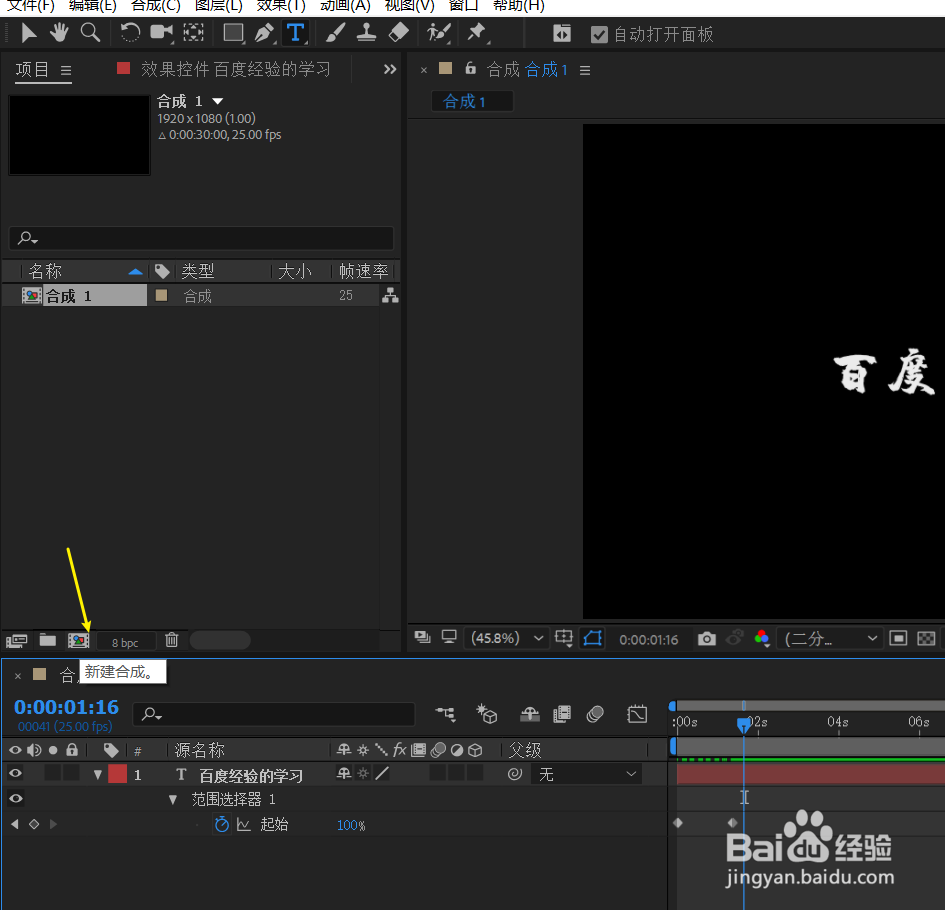Select the Rectangle shape tool
This screenshot has height=910, width=945.
point(233,33)
